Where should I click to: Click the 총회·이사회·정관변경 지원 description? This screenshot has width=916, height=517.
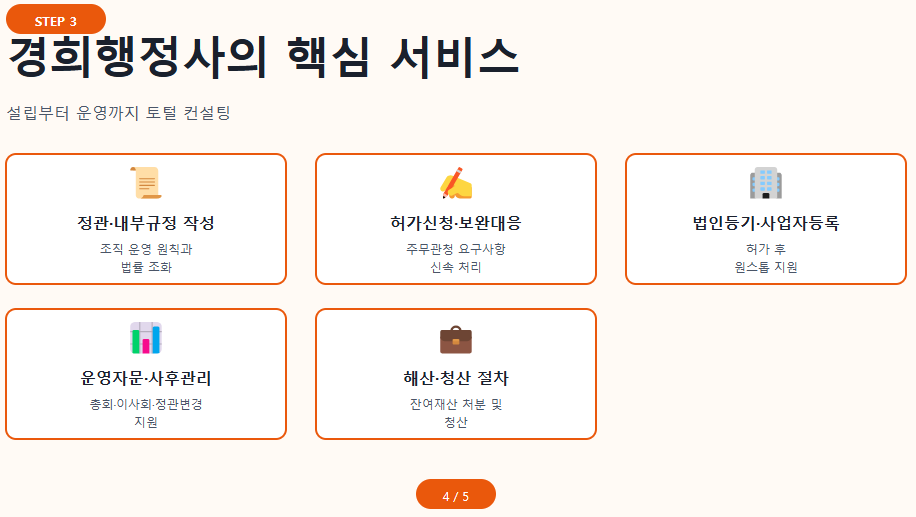pyautogui.click(x=146, y=413)
